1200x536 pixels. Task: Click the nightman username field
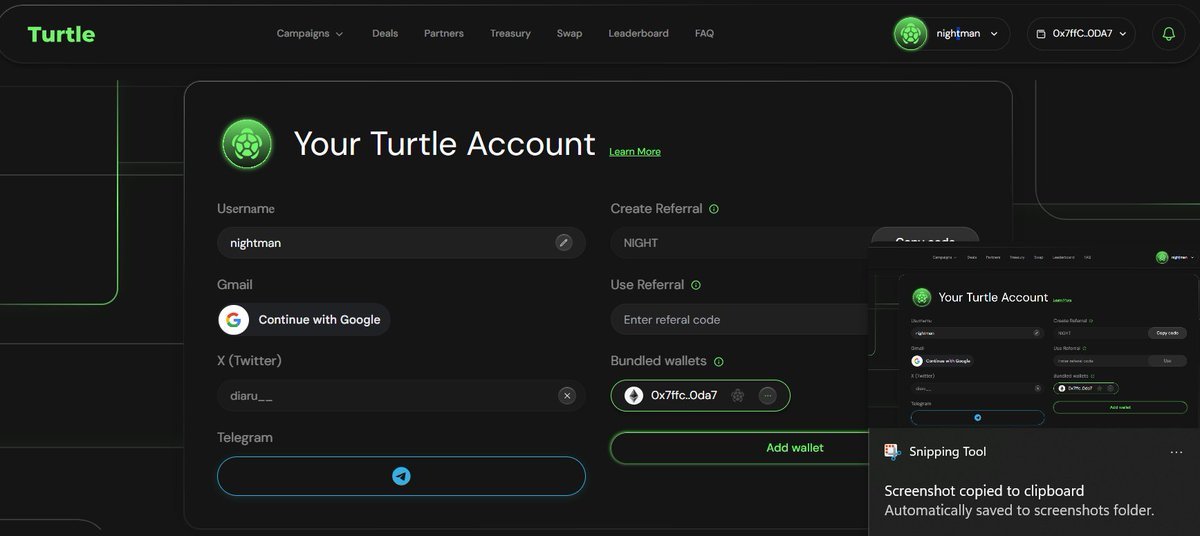[401, 242]
